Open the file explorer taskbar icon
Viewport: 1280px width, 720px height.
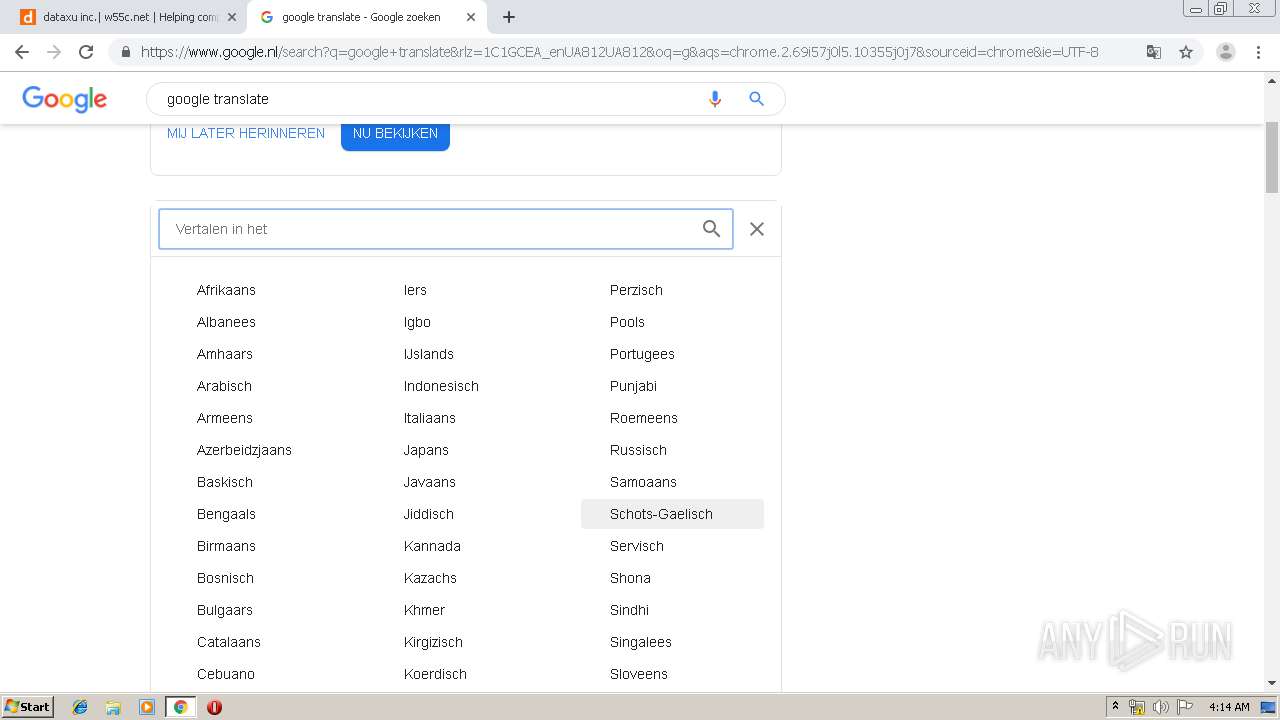tap(113, 707)
